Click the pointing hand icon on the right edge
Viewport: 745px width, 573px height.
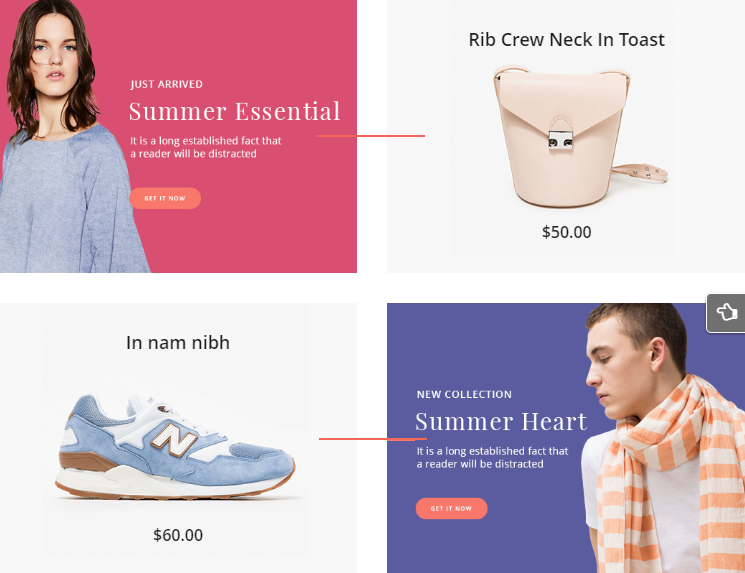726,313
